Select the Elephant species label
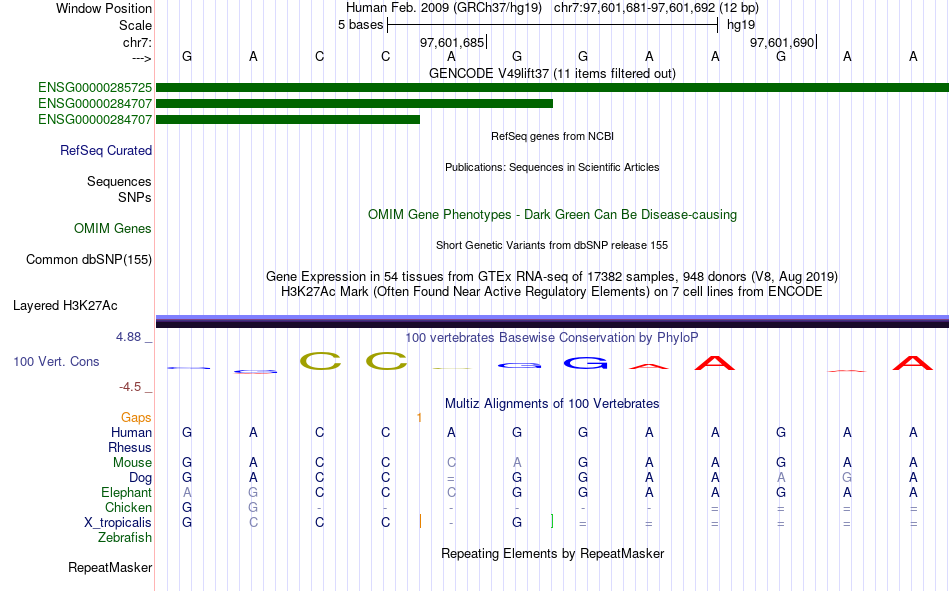The width and height of the screenshot is (950, 591). (x=126, y=492)
